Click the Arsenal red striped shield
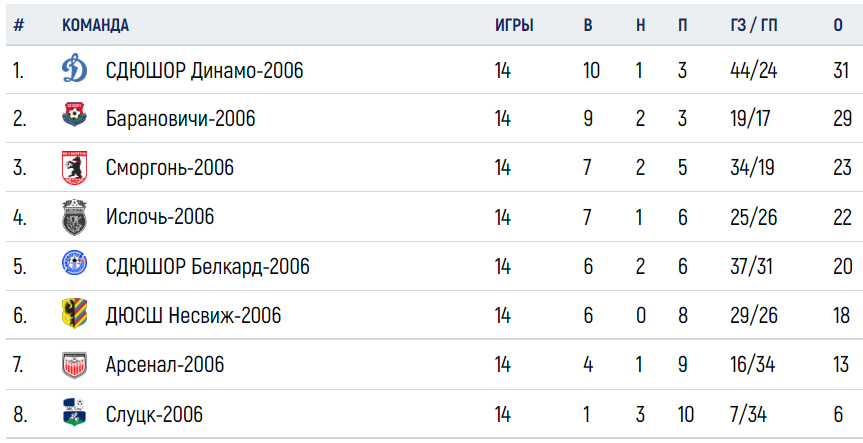The width and height of the screenshot is (863, 443). [74, 365]
